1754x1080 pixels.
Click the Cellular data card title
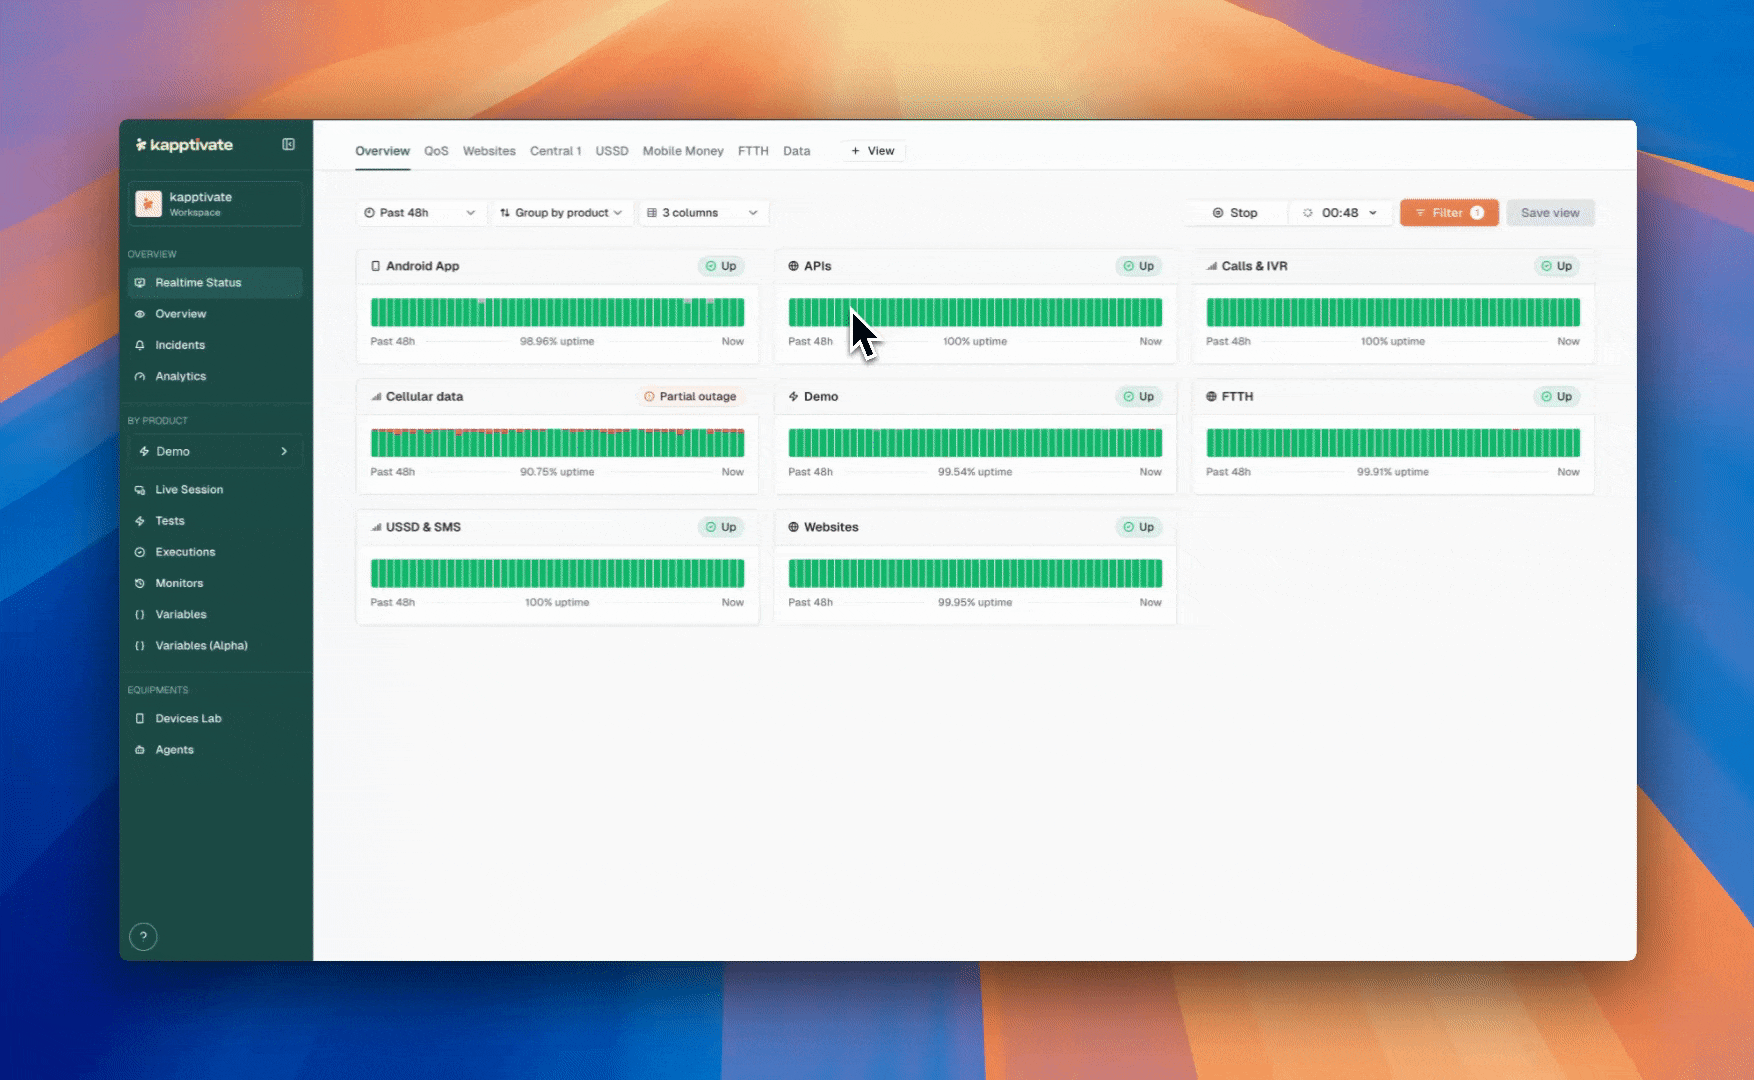click(424, 397)
